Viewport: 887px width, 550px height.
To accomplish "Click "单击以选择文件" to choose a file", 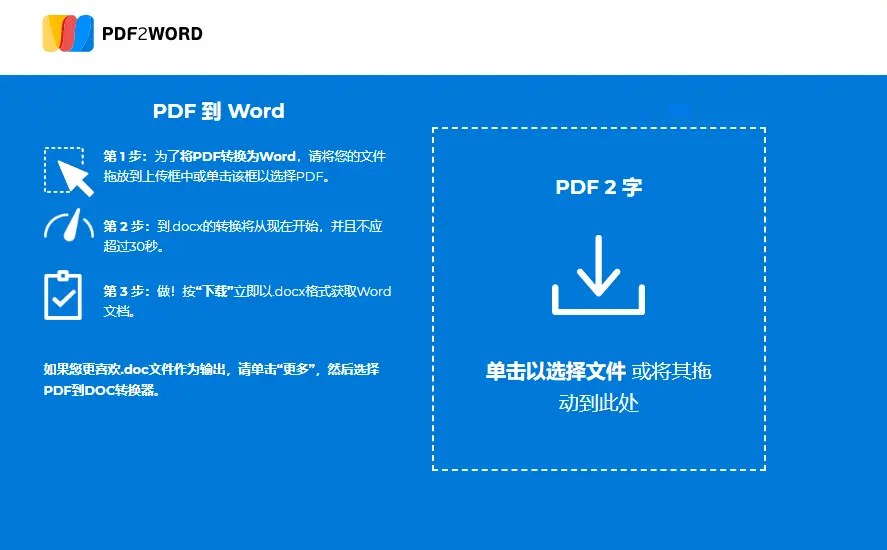I will (x=556, y=371).
